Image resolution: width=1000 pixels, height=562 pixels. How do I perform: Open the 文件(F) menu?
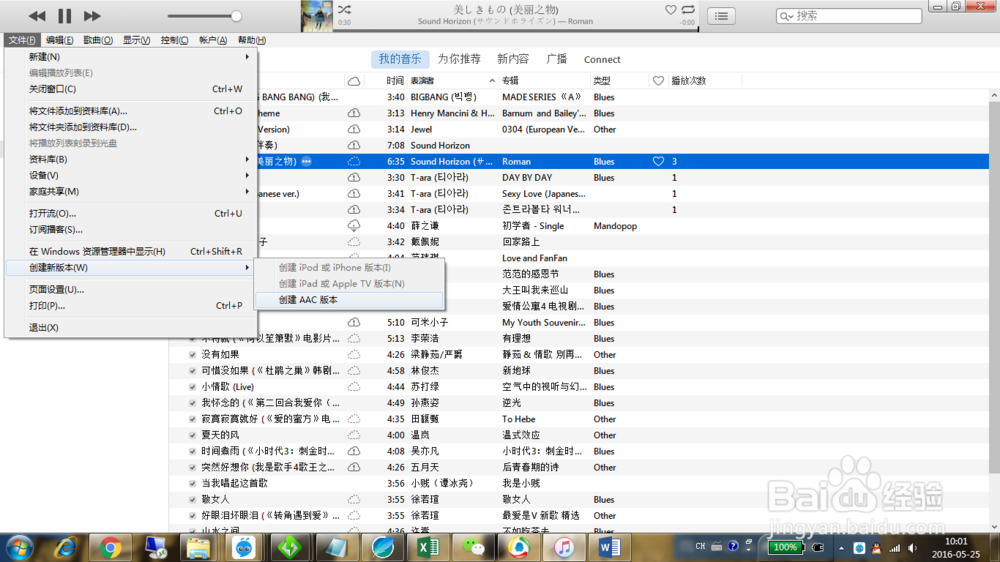click(x=22, y=40)
